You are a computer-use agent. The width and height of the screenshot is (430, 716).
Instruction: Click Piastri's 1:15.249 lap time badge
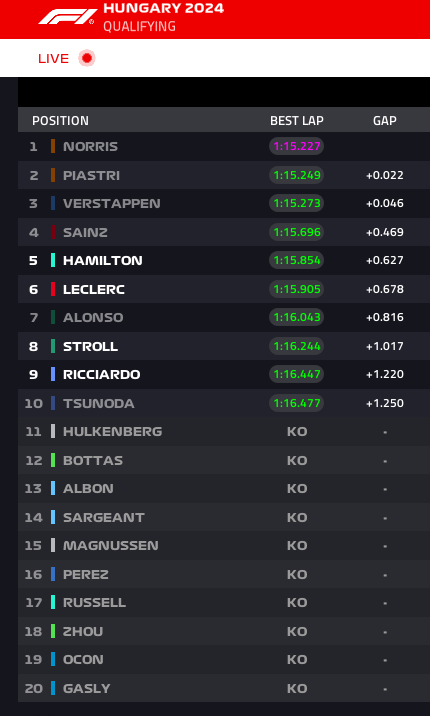click(x=297, y=175)
